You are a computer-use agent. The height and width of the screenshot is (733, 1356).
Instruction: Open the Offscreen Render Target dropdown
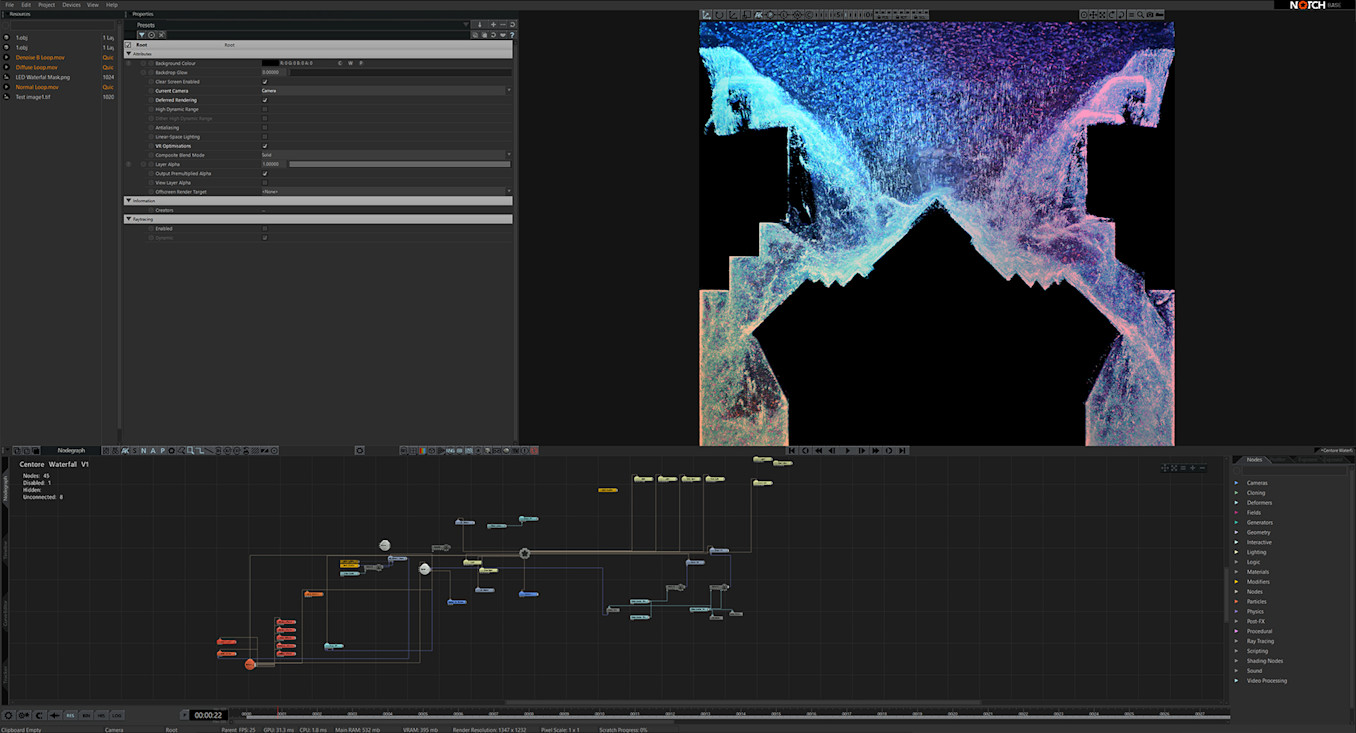pyautogui.click(x=386, y=191)
